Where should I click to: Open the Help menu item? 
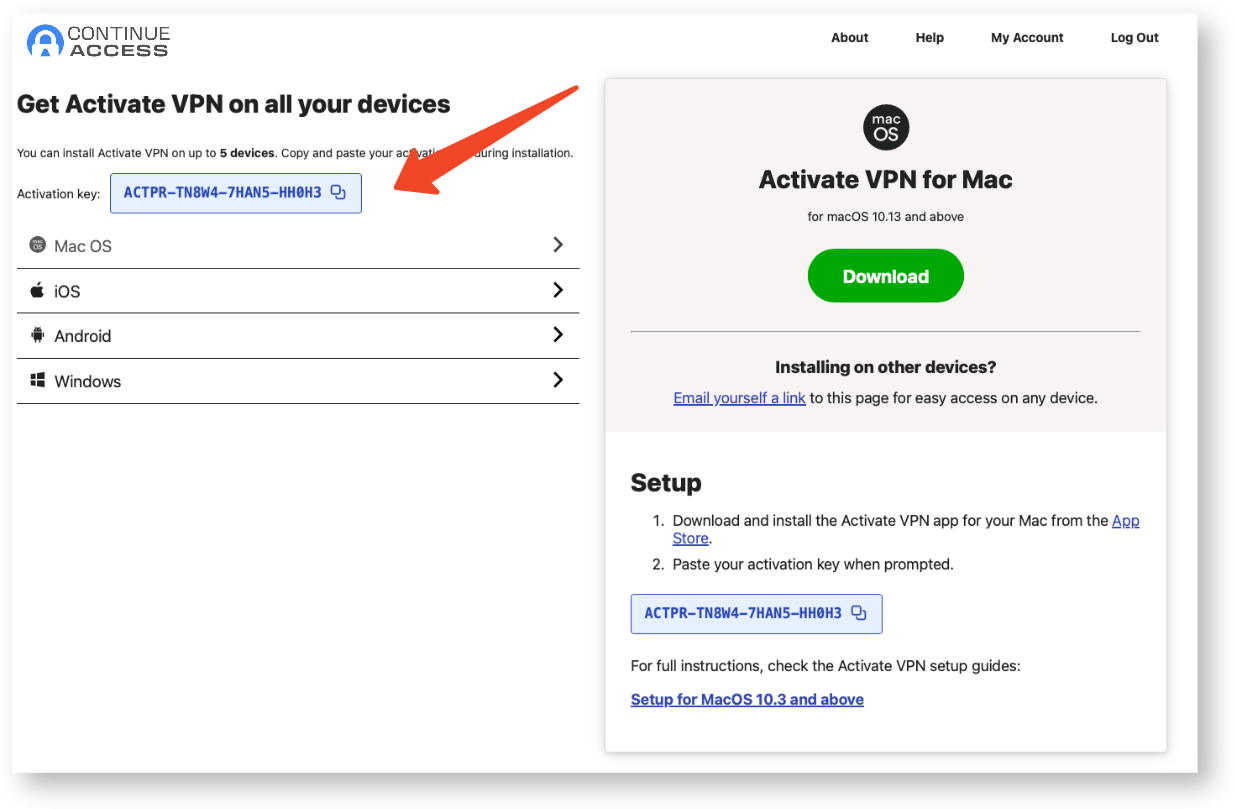pyautogui.click(x=929, y=37)
